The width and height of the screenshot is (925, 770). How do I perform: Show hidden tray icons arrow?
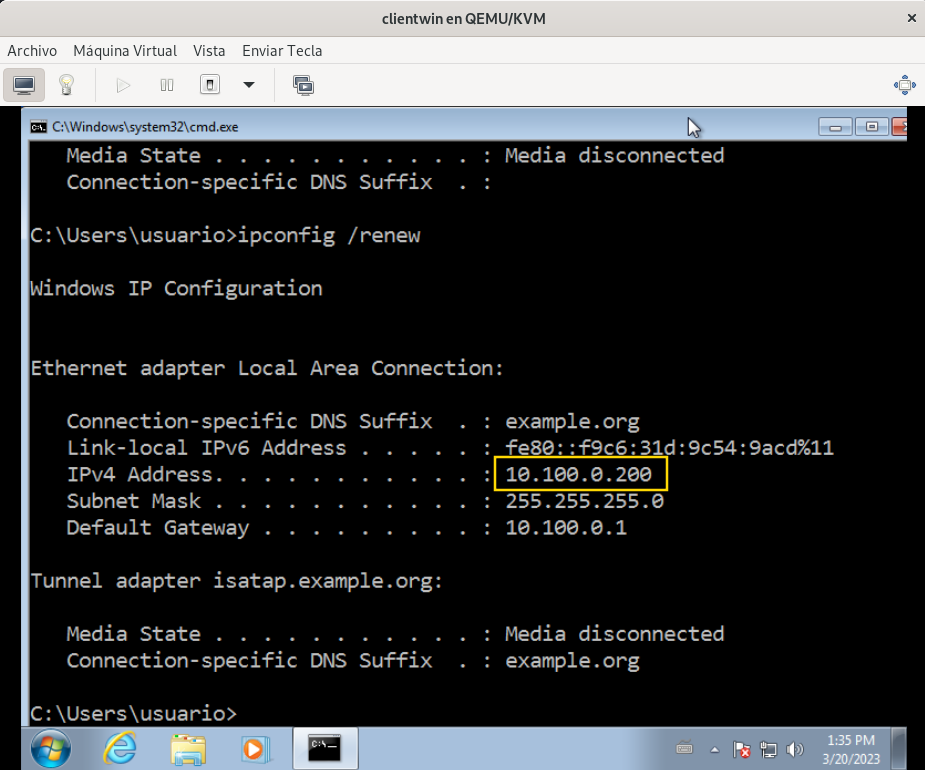pos(715,749)
